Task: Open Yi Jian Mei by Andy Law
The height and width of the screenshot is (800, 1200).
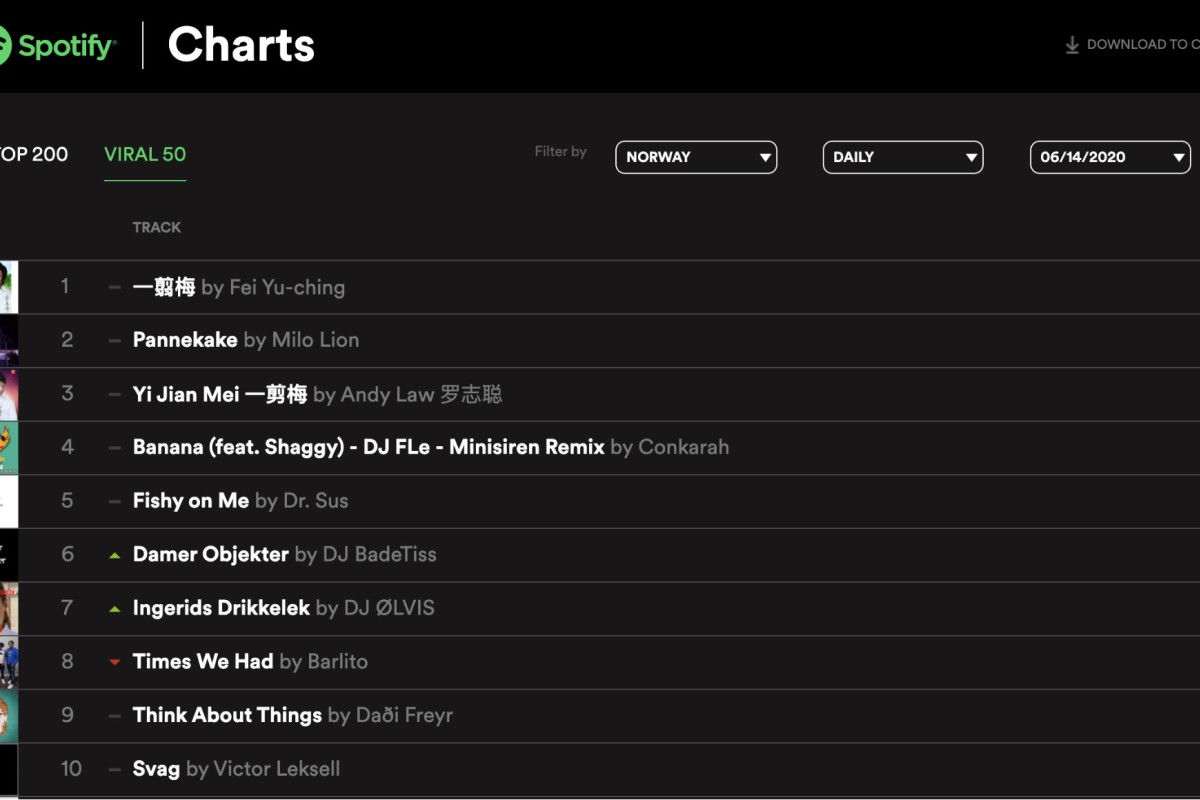Action: click(318, 394)
